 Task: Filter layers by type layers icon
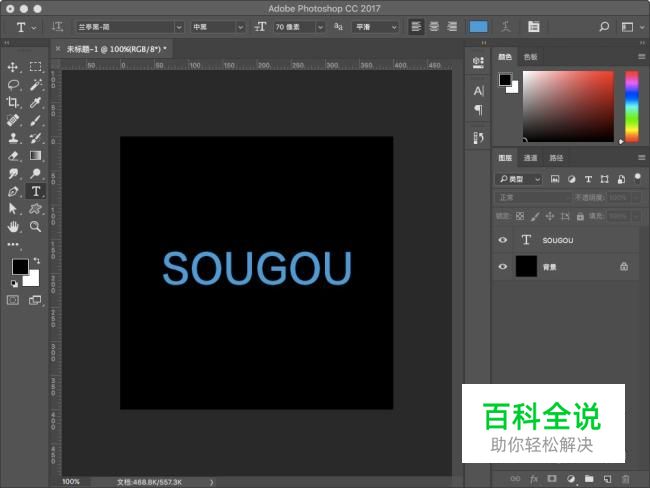click(588, 179)
